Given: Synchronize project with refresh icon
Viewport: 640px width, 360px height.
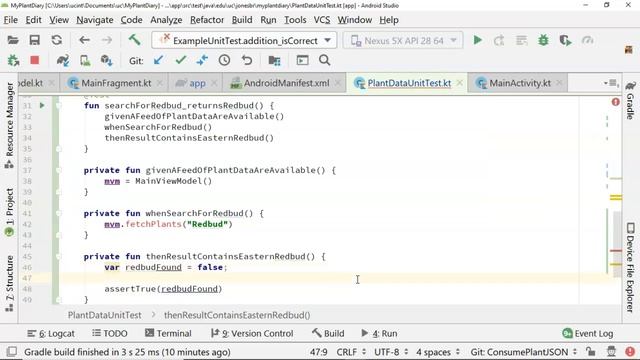Looking at the screenshot, I should pyautogui.click(x=57, y=40).
